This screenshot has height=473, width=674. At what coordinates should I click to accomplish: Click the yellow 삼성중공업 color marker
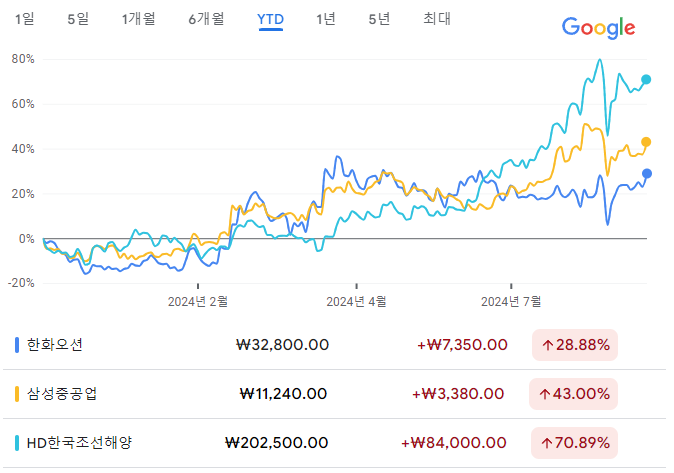coord(17,394)
